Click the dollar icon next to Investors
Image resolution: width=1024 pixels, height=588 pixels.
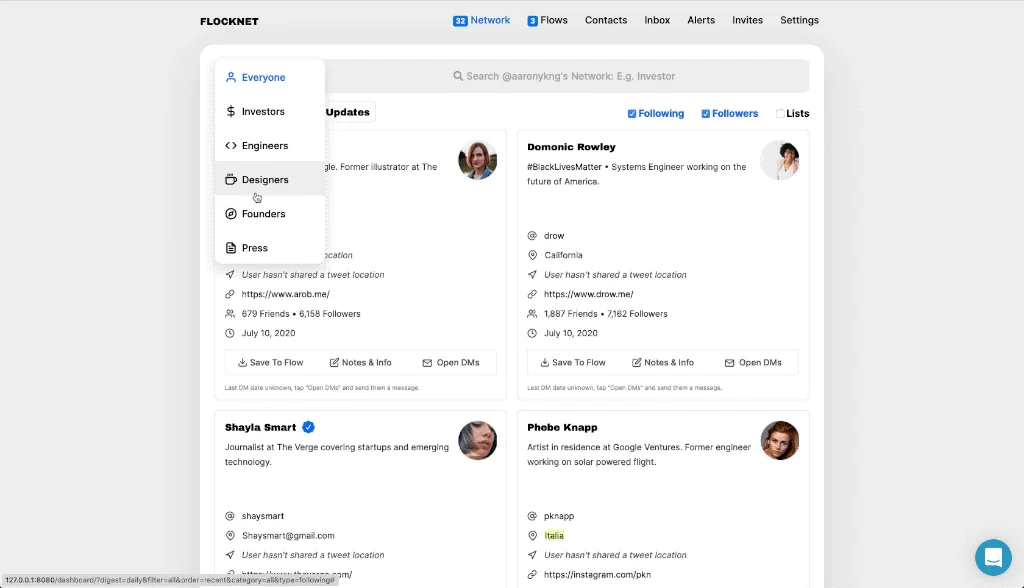coord(231,112)
